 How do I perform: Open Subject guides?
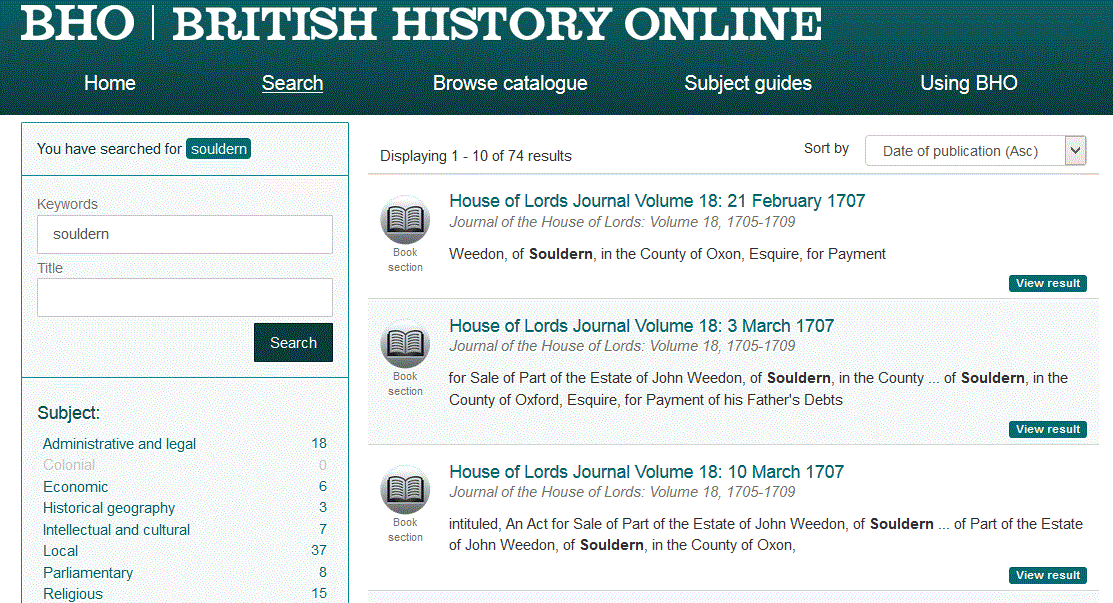click(x=747, y=83)
